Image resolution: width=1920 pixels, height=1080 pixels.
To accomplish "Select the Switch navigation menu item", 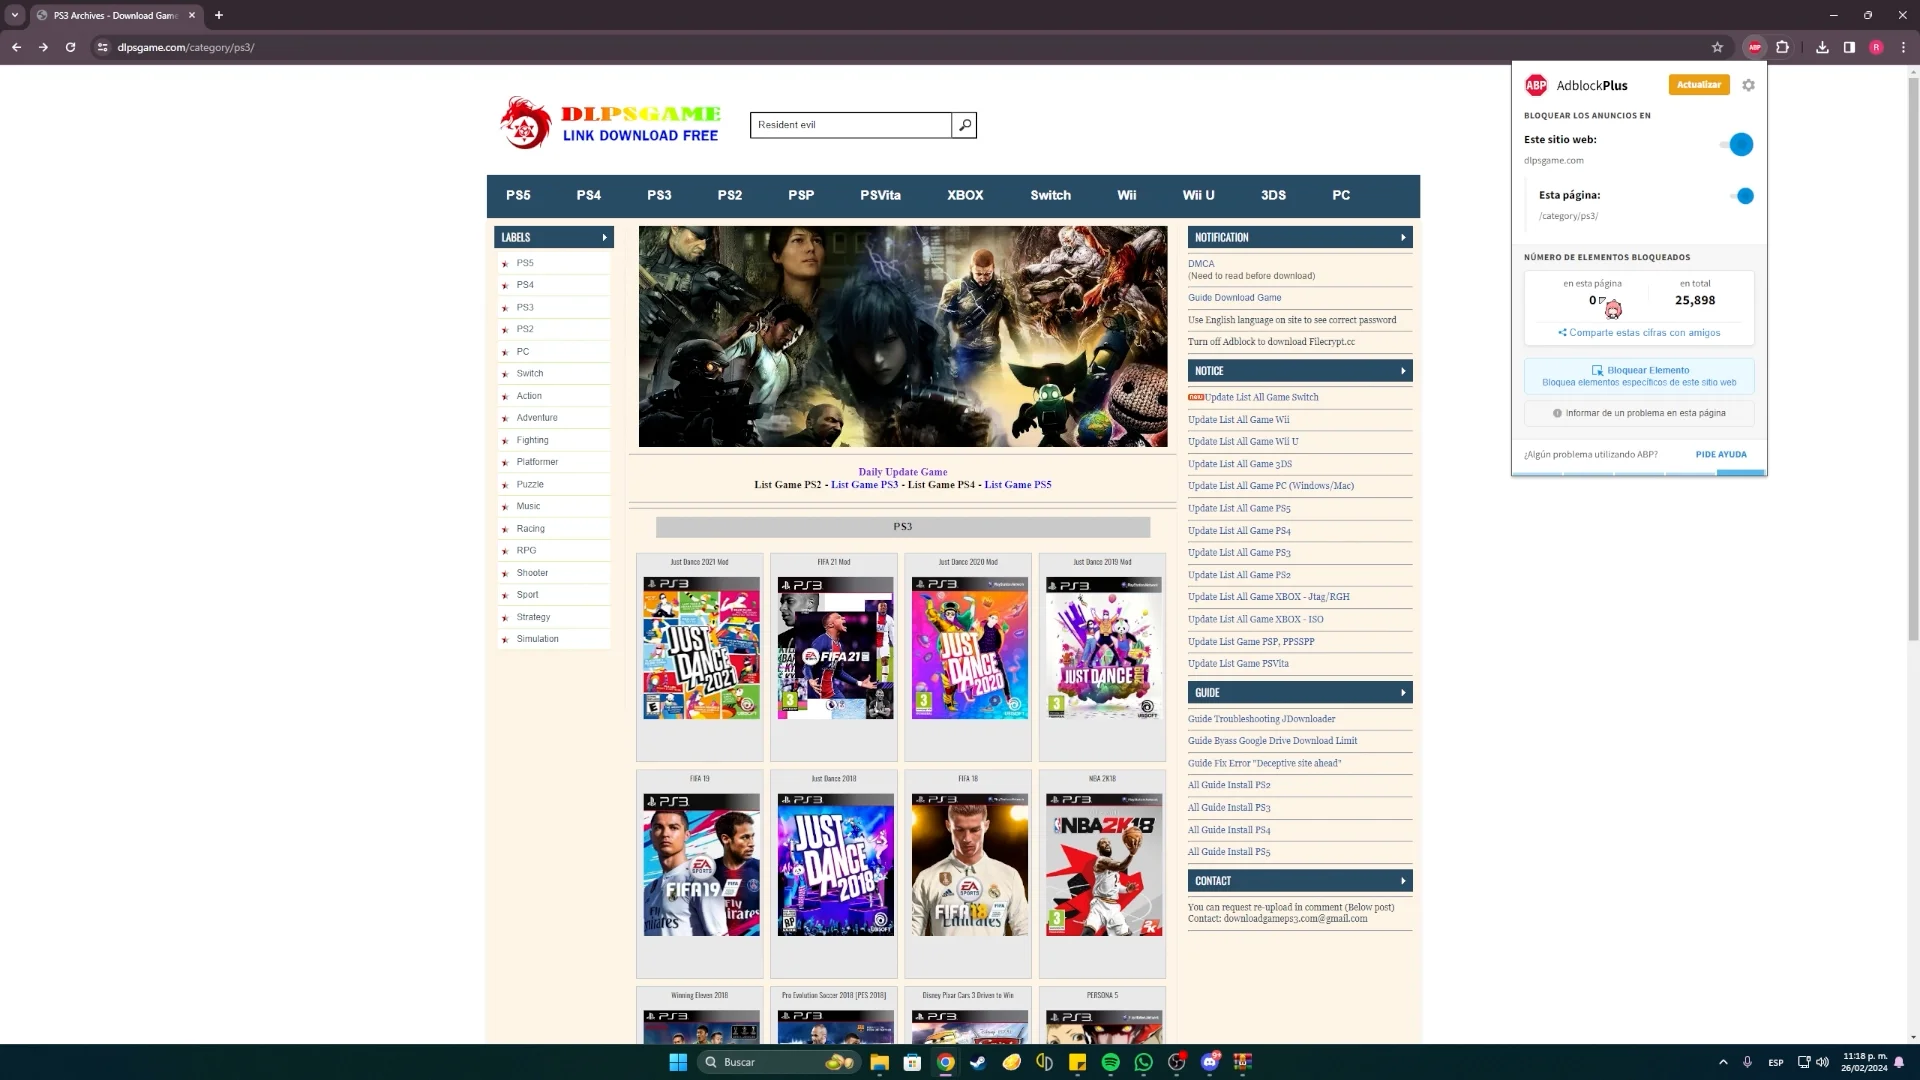I will tap(1050, 195).
